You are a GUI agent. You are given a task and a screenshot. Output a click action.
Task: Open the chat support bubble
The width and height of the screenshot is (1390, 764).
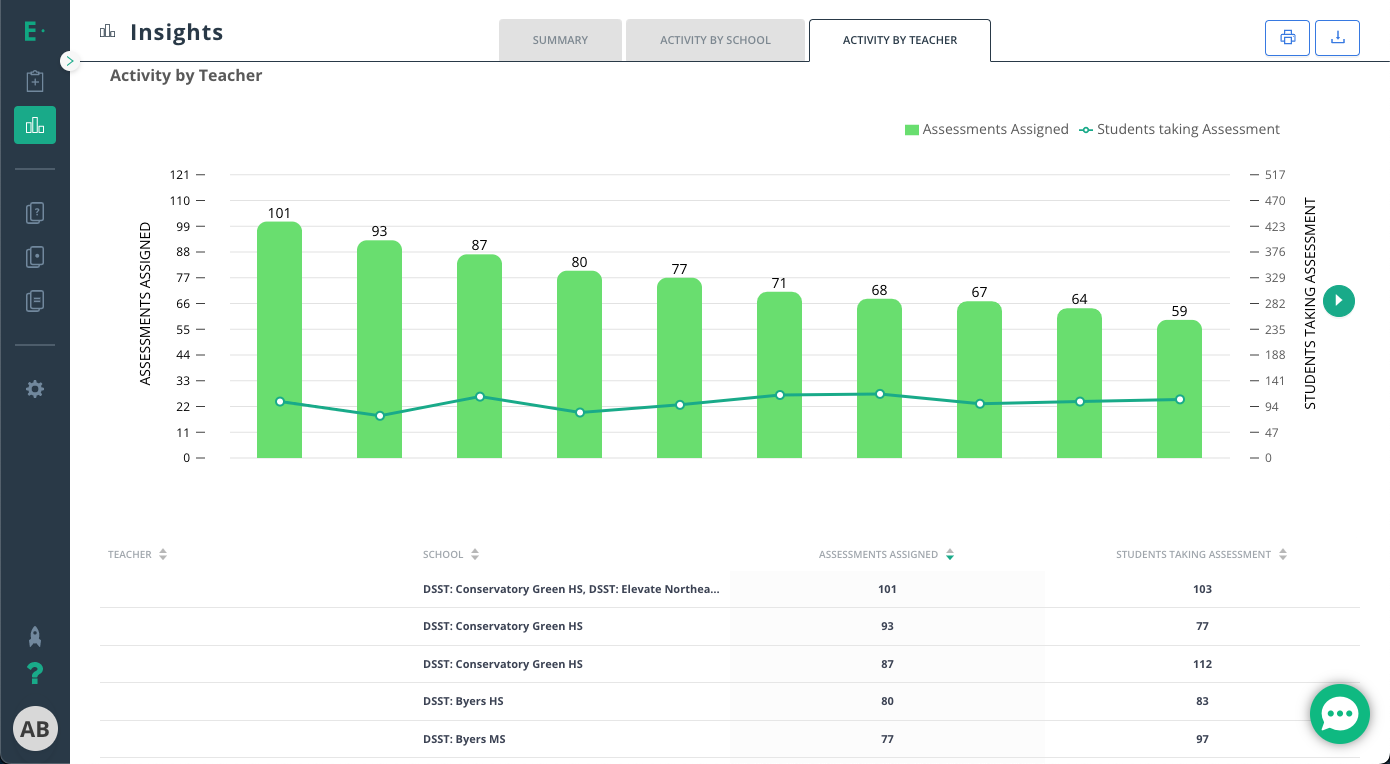click(1339, 714)
